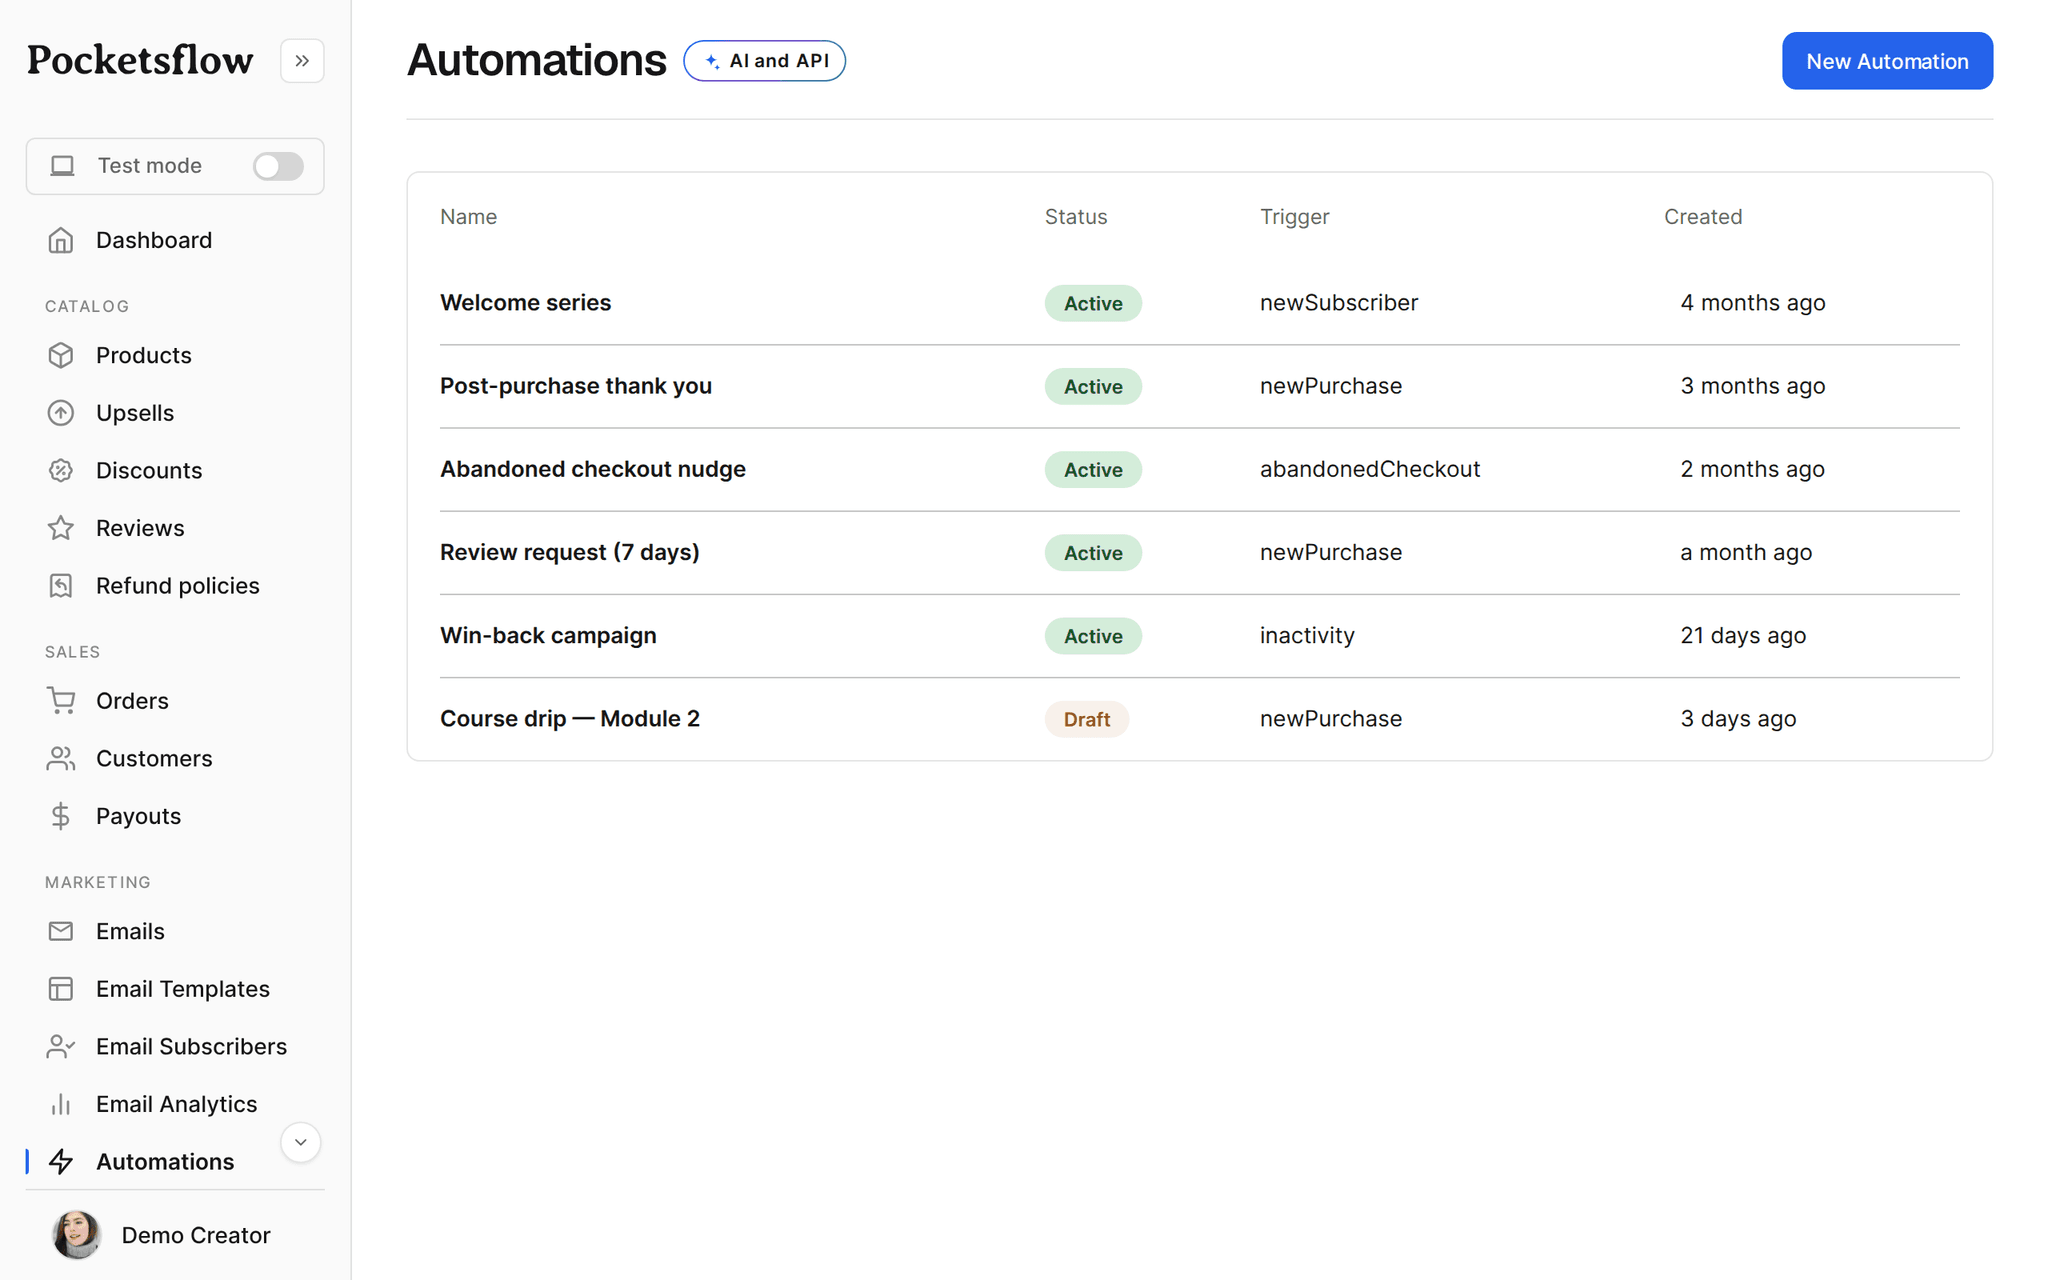This screenshot has width=2048, height=1280.
Task: Create a New Automation
Action: point(1887,61)
